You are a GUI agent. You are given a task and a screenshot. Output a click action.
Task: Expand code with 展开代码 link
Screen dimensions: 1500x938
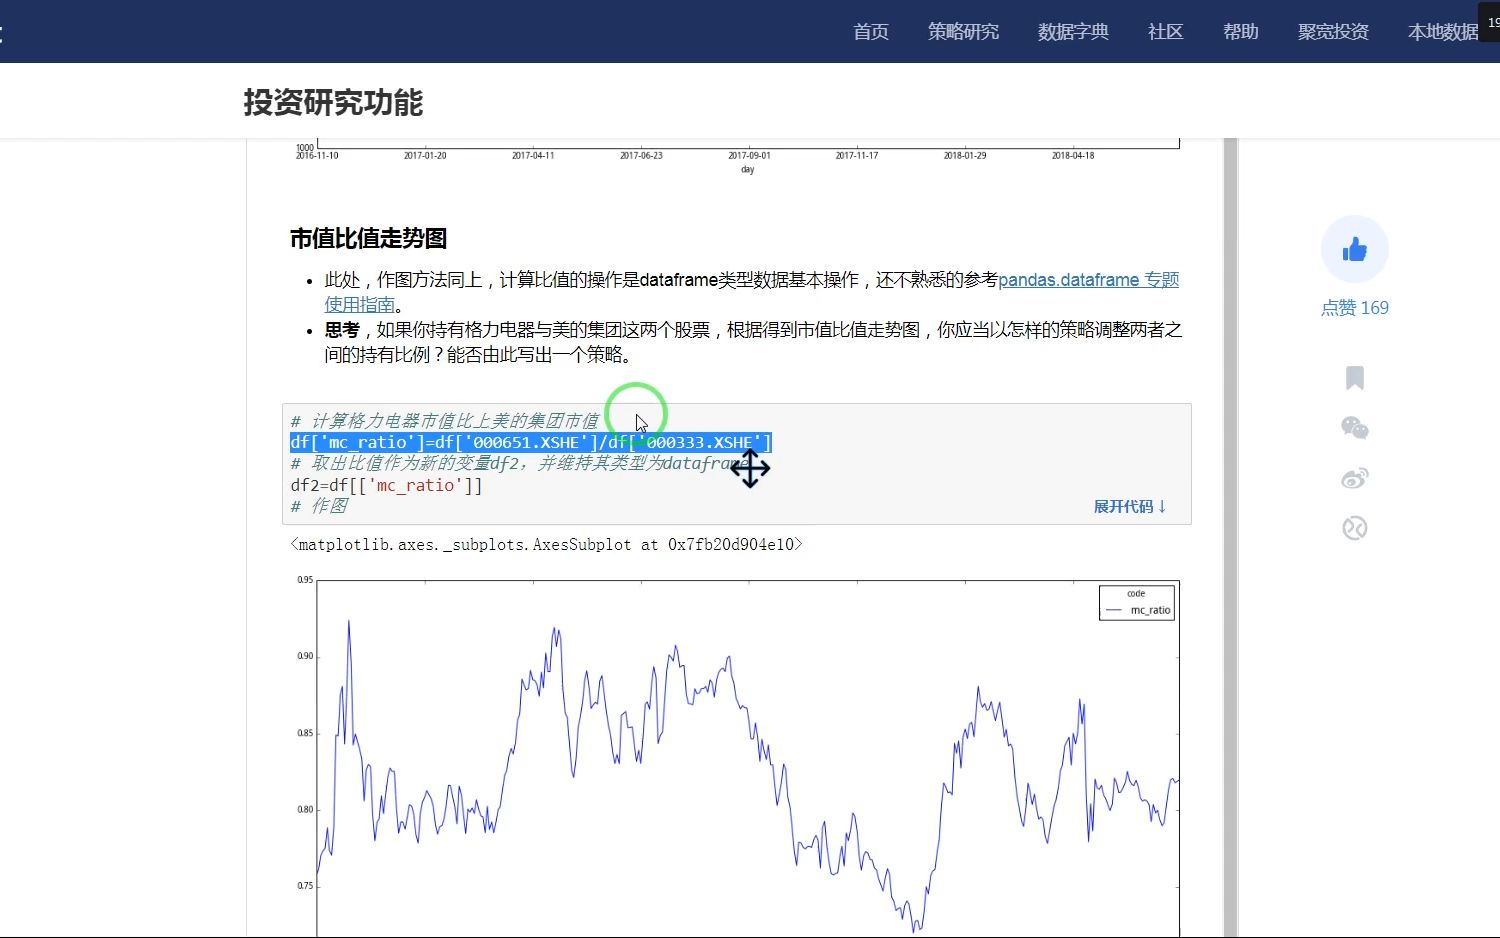point(1129,506)
